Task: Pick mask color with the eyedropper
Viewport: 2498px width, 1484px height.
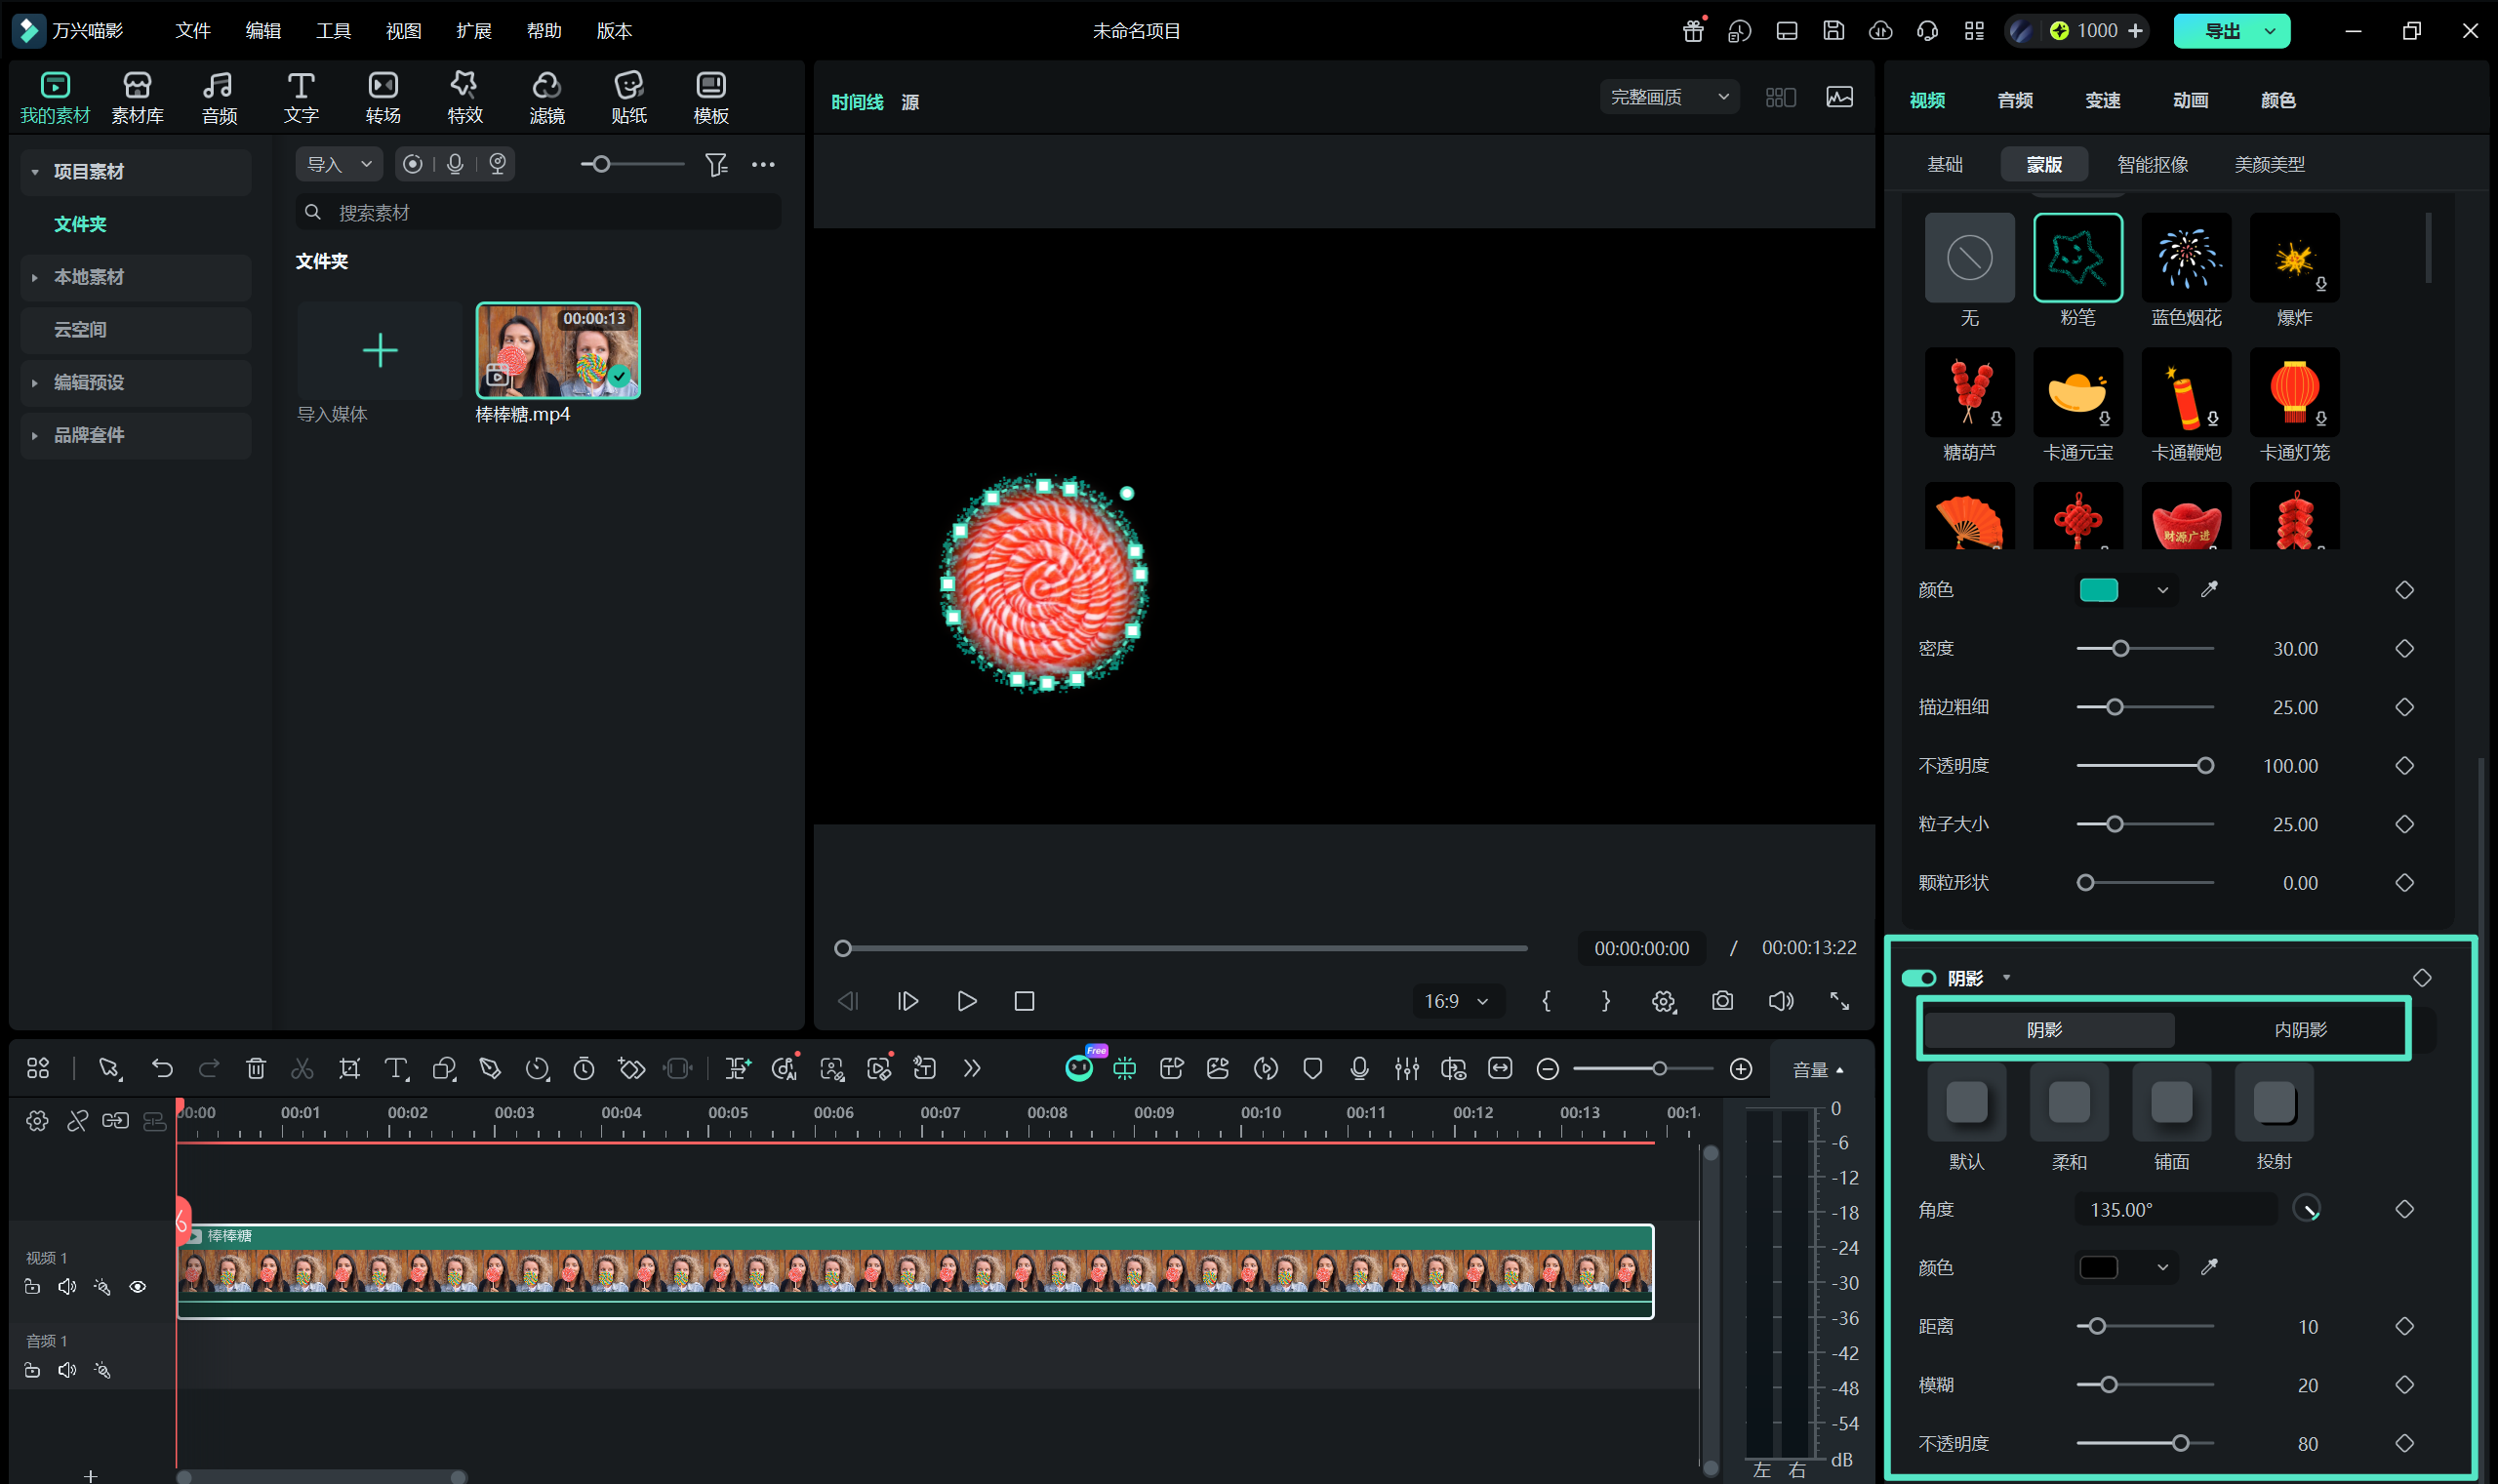Action: [x=2209, y=589]
